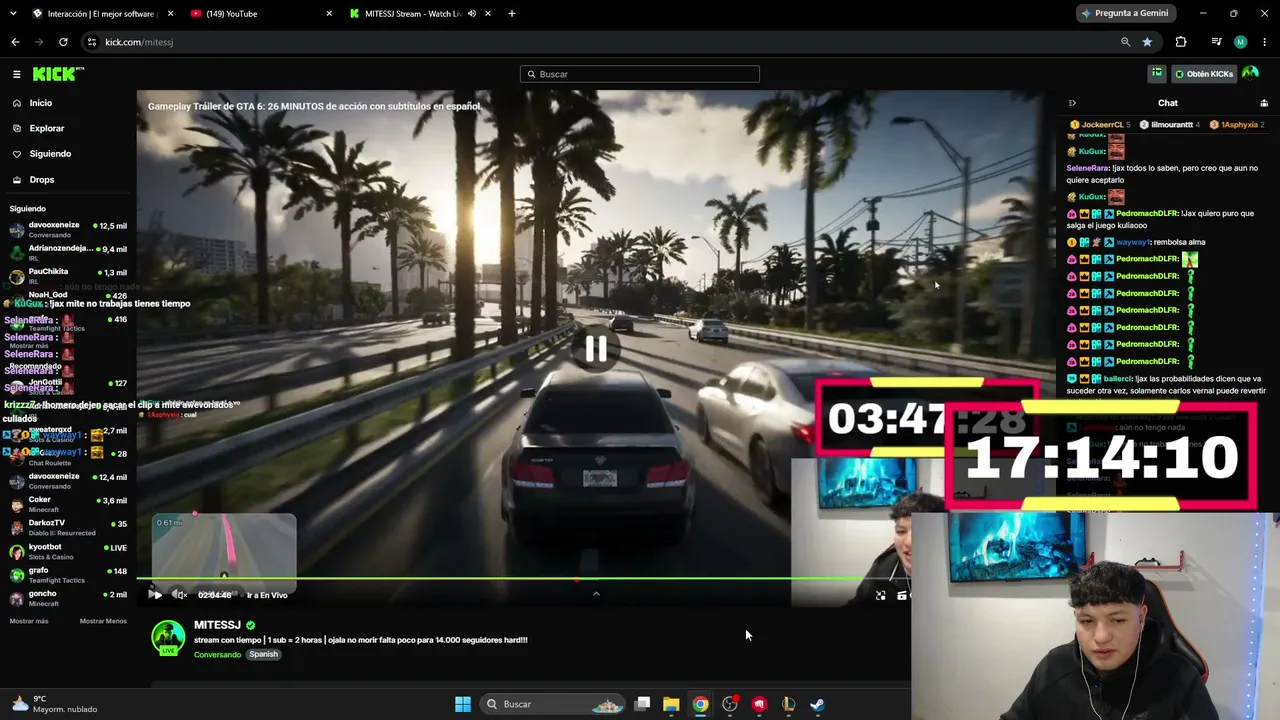1280x720 pixels.
Task: Open the Kick sidebar hamburger menu
Action: [17, 74]
